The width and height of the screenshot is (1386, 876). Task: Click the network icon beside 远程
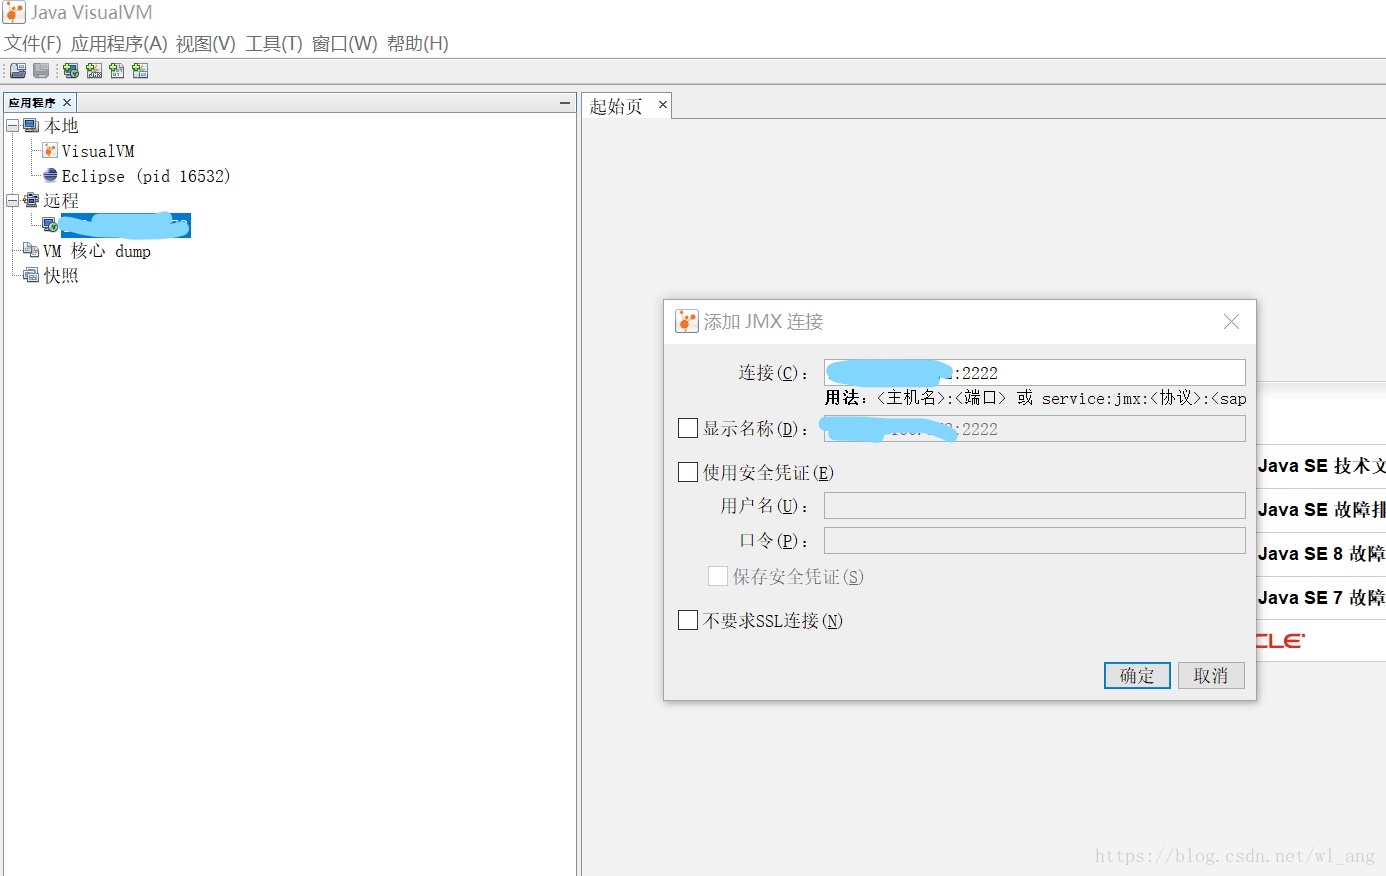click(x=31, y=200)
